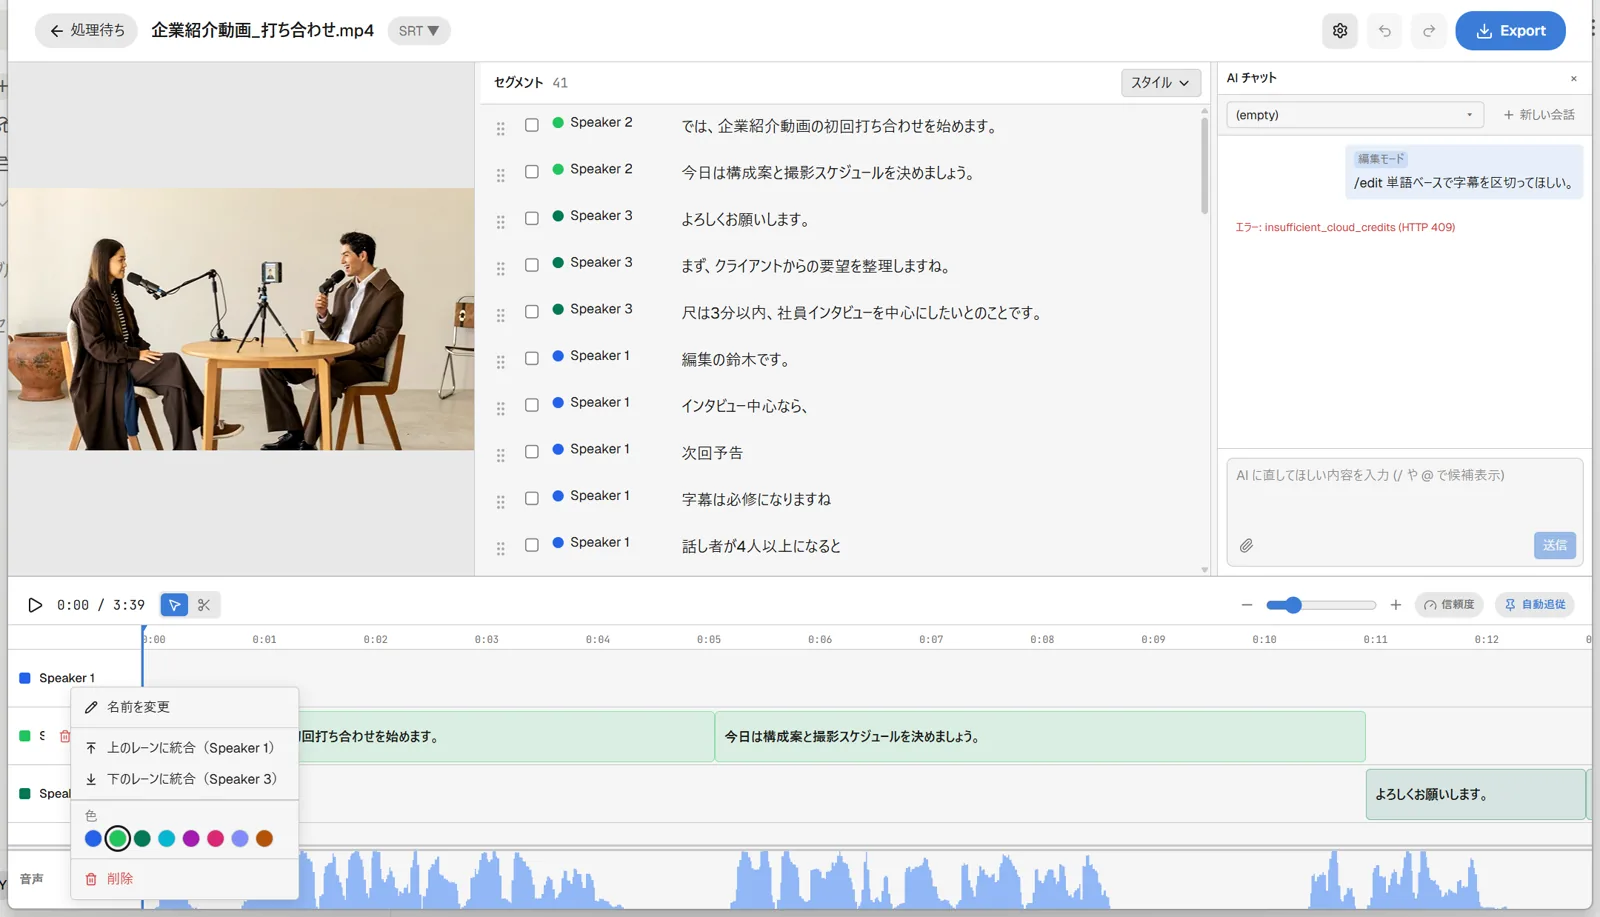
Task: Select 下のレーンに統合 (Speaker 3)
Action: pos(185,779)
